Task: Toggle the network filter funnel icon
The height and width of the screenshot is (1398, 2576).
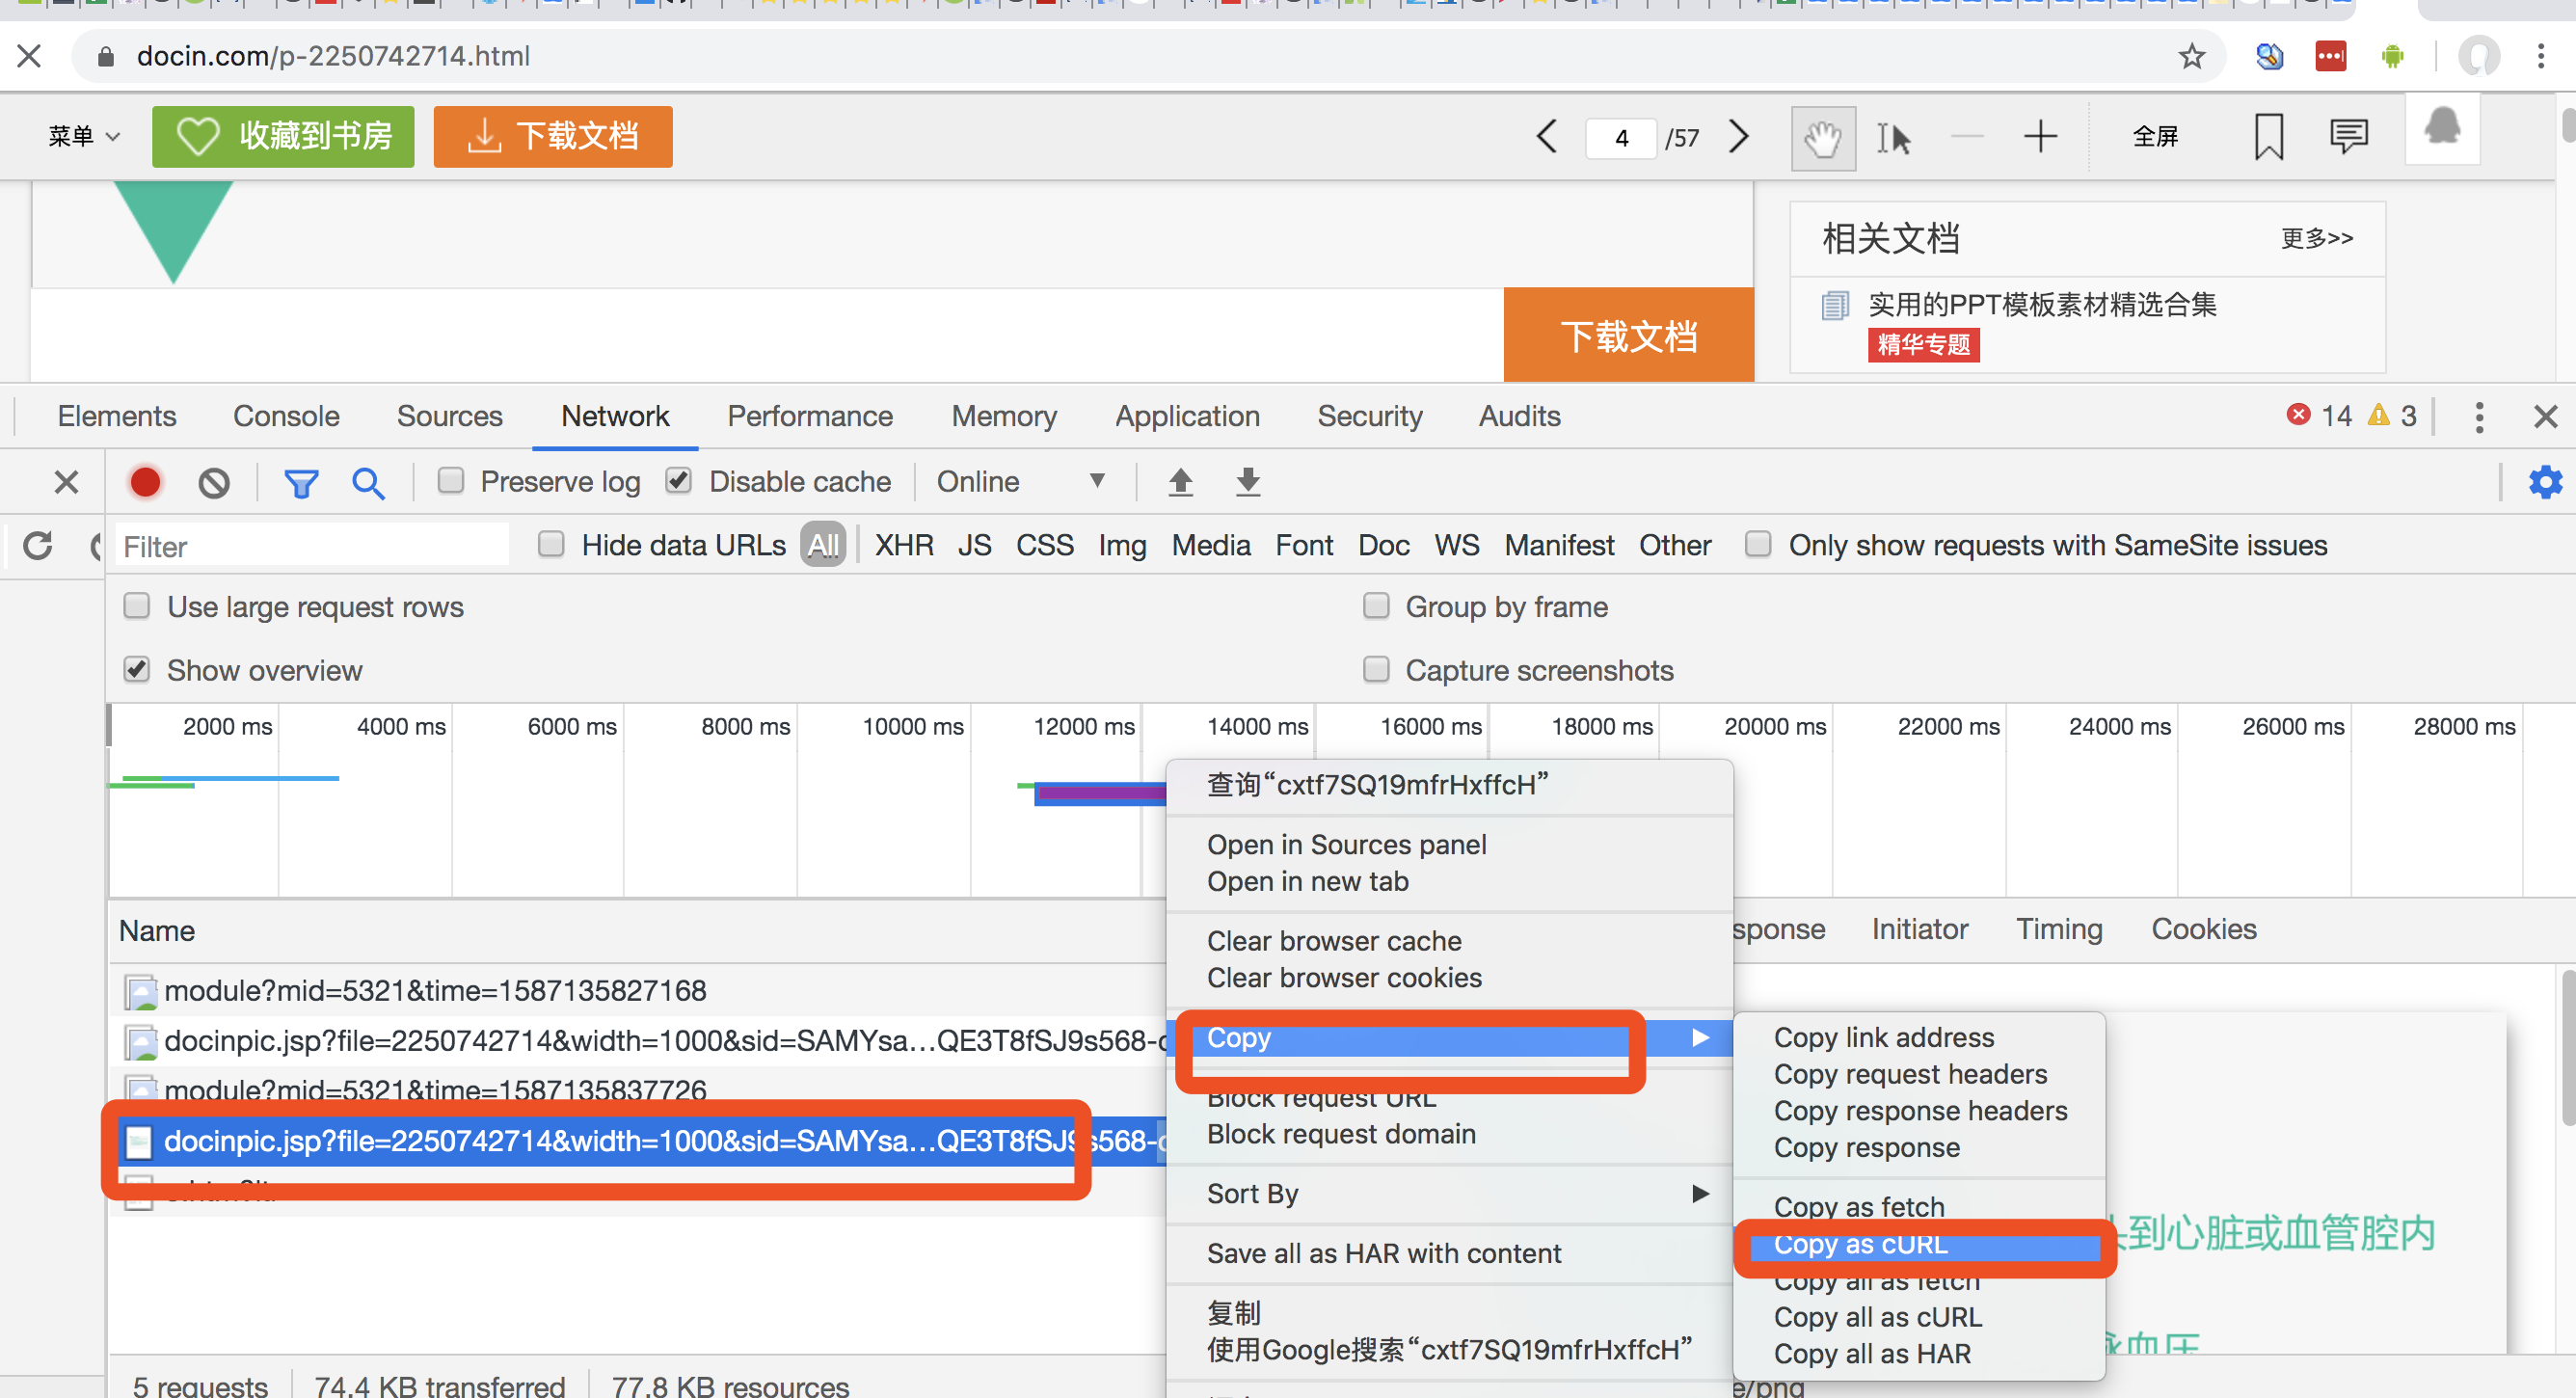Action: [300, 482]
